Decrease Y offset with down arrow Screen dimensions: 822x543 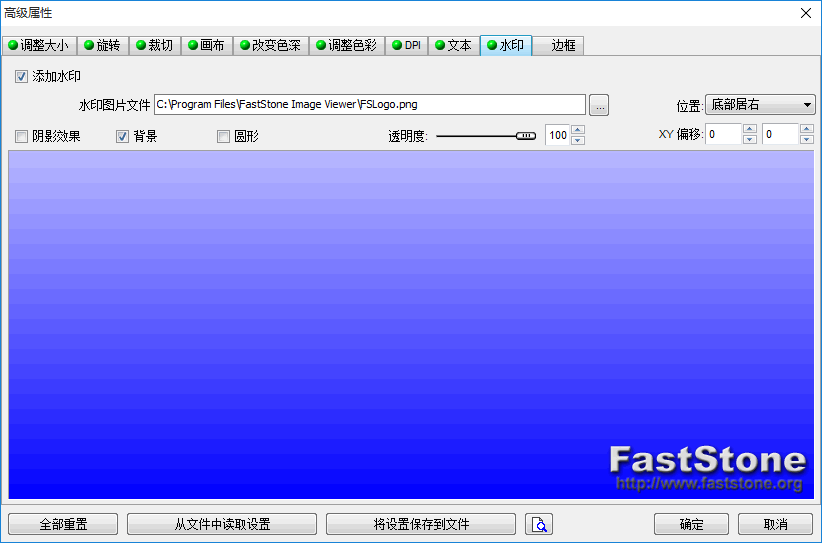click(x=807, y=139)
